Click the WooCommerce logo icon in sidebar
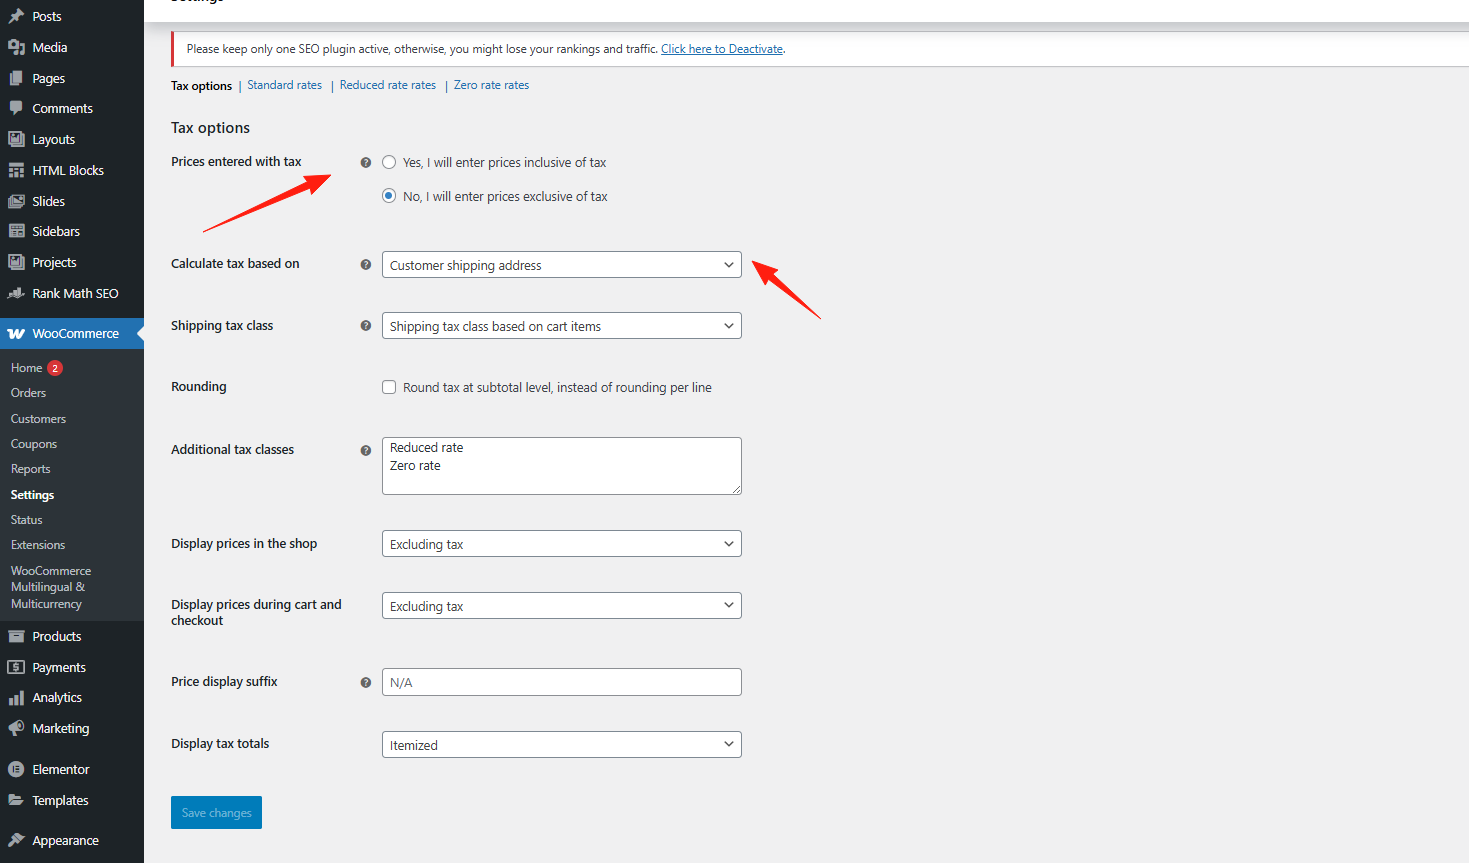This screenshot has height=863, width=1469. click(x=16, y=334)
